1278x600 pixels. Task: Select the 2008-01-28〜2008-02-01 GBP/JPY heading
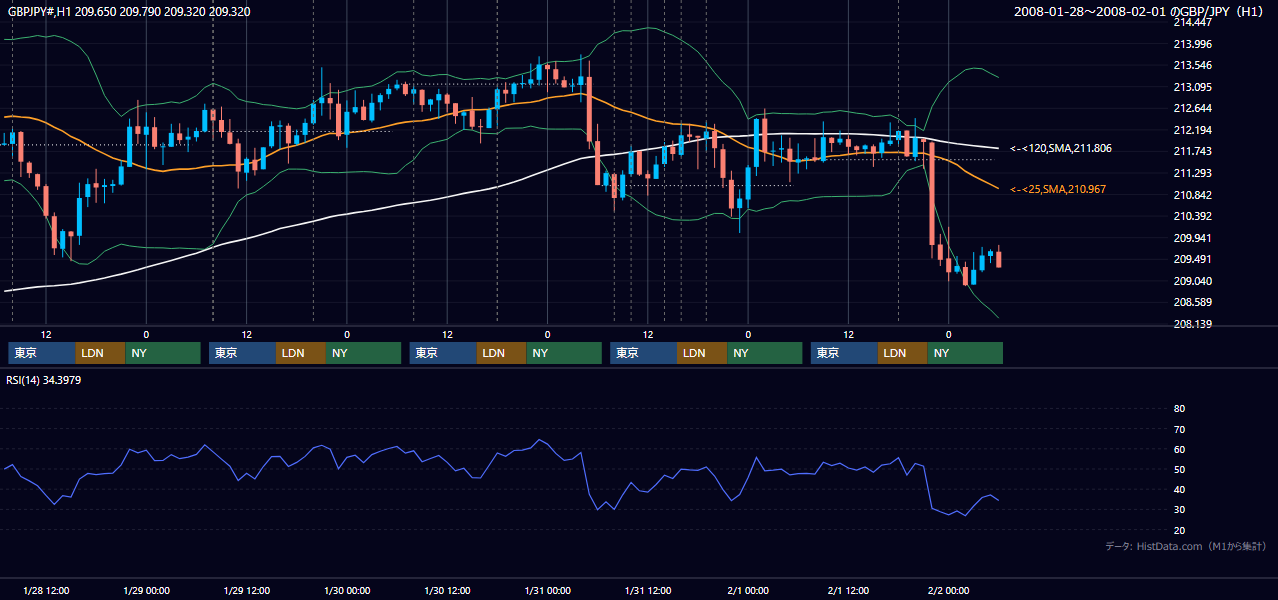coord(1141,12)
